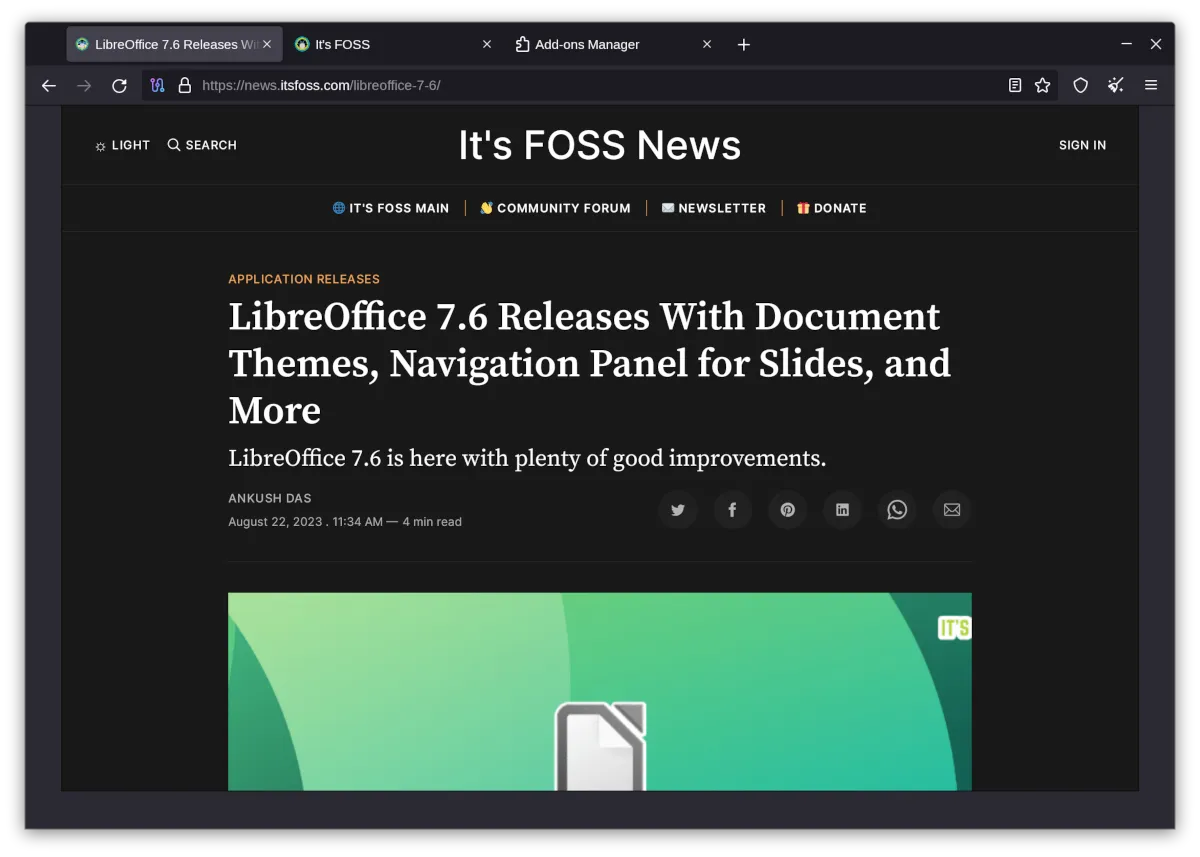
Task: Share the article on Twitter
Action: (677, 510)
